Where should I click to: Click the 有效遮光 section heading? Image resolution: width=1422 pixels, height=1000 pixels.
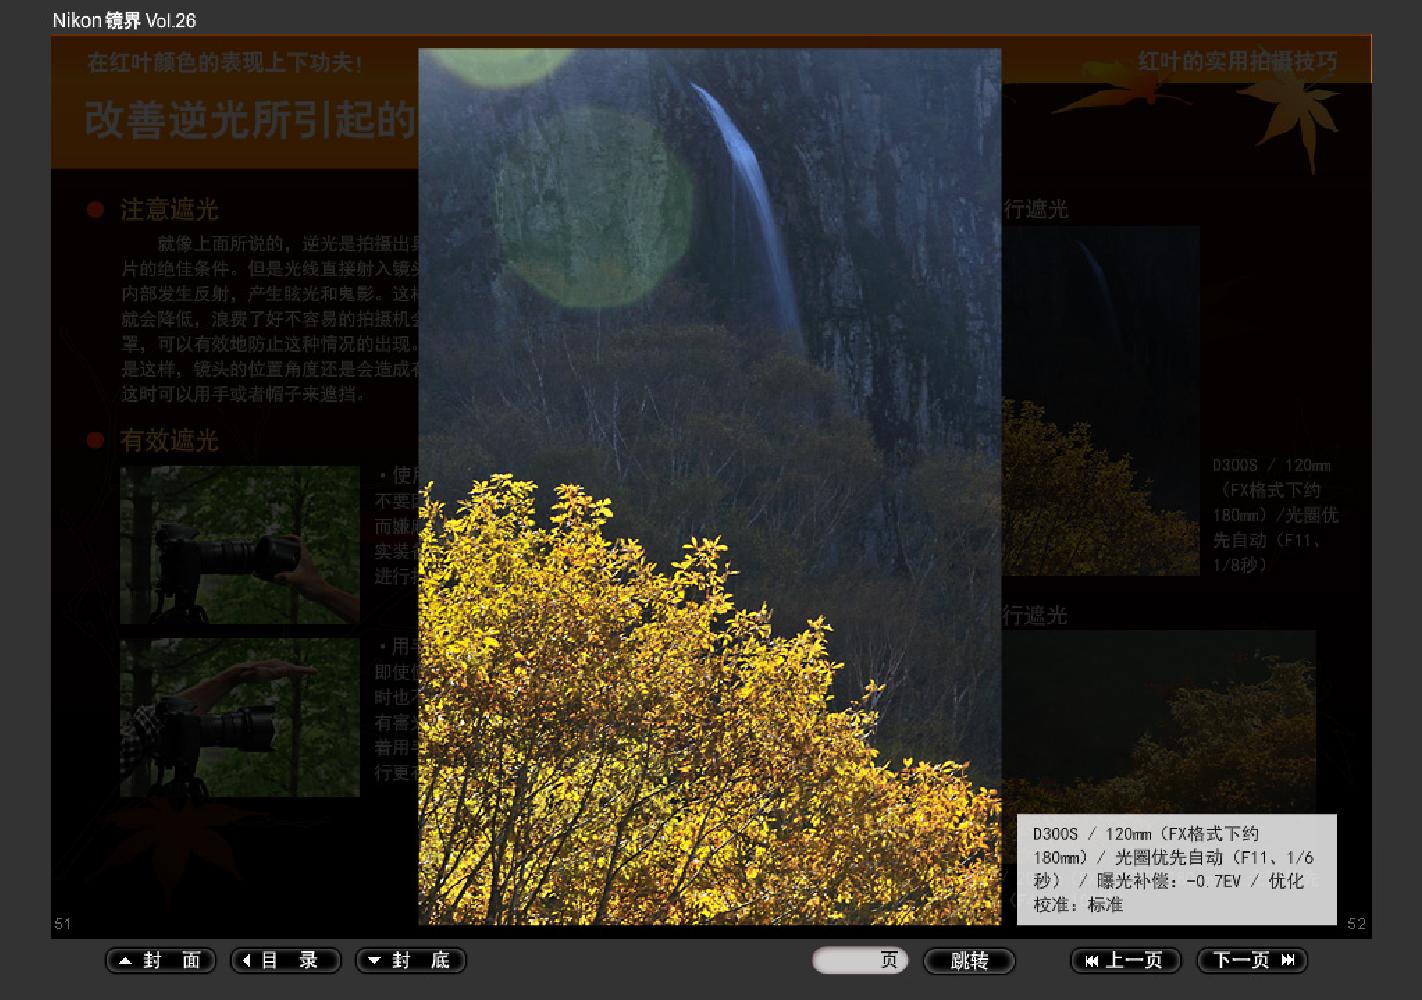(x=169, y=441)
